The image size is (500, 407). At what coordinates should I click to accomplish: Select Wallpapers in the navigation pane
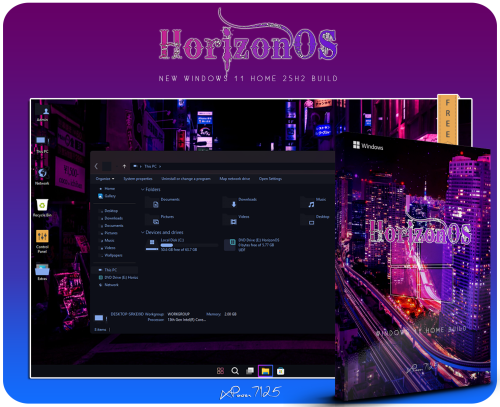coord(112,255)
